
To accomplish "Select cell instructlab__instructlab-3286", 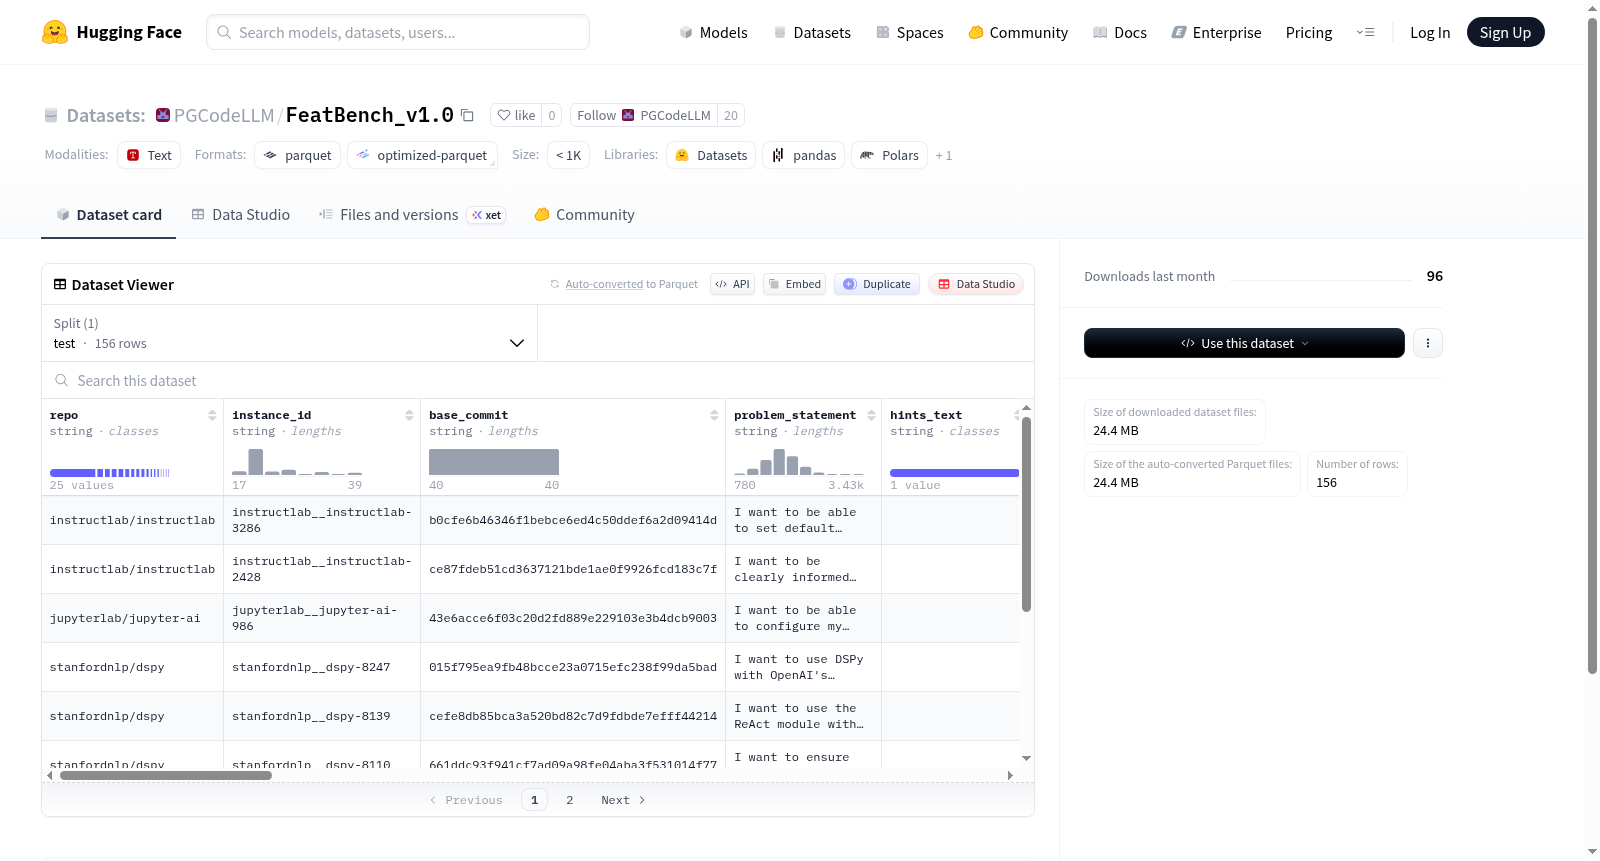I will coord(322,520).
